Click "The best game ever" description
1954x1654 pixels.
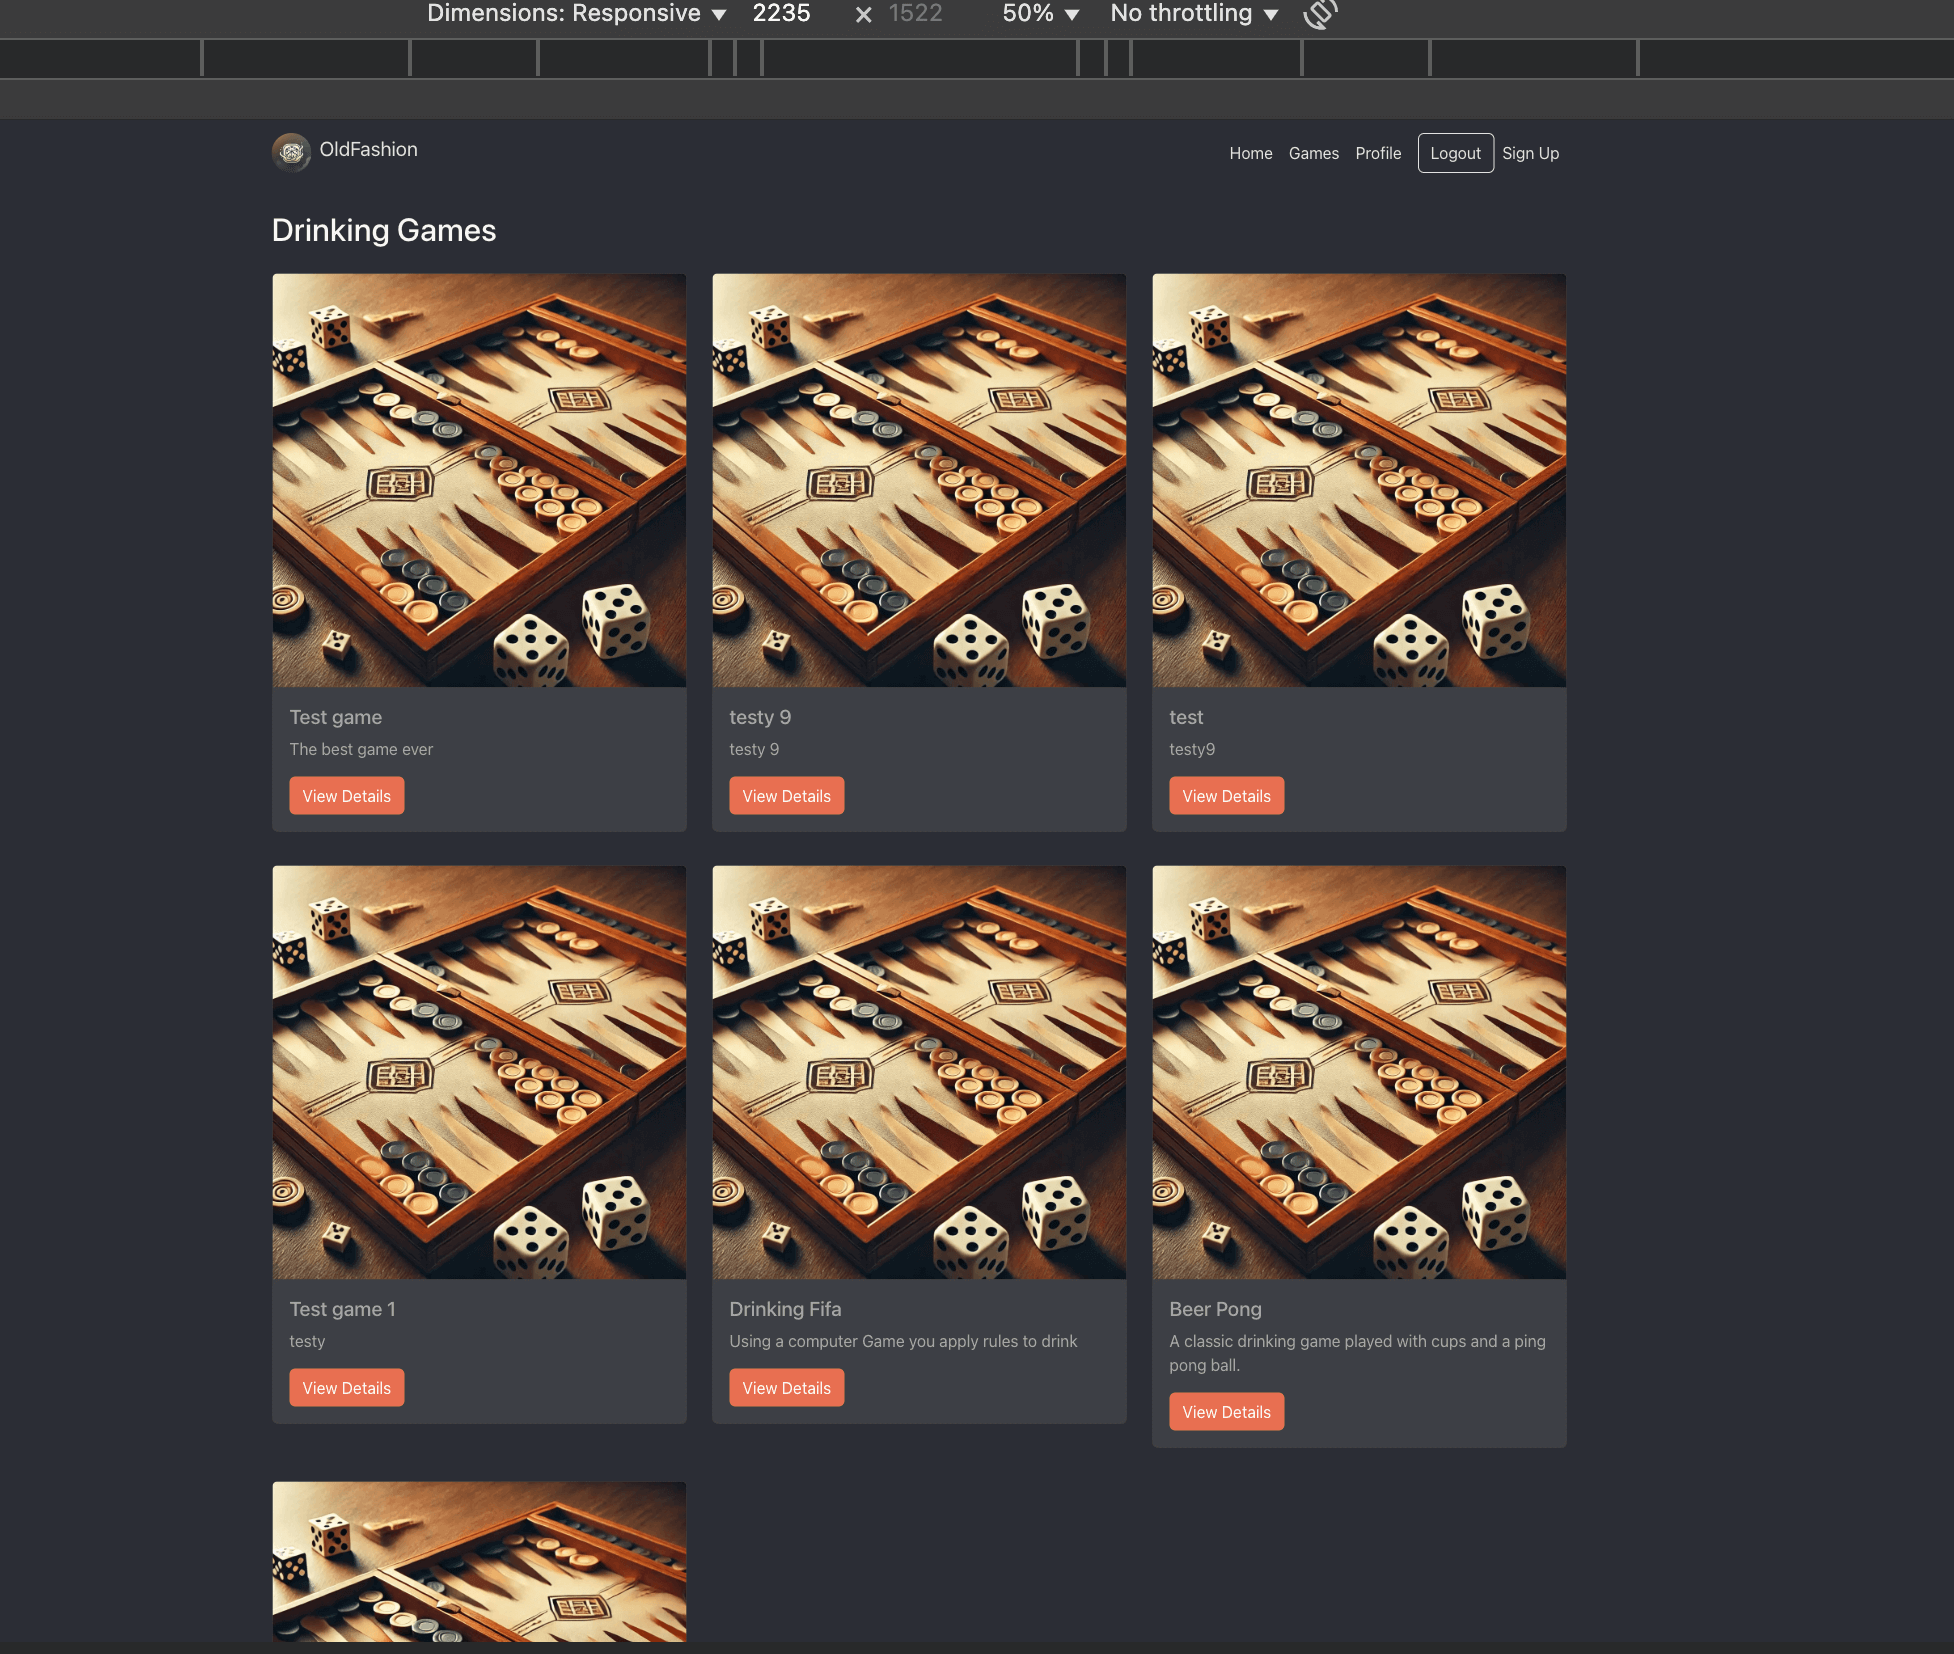(x=361, y=749)
